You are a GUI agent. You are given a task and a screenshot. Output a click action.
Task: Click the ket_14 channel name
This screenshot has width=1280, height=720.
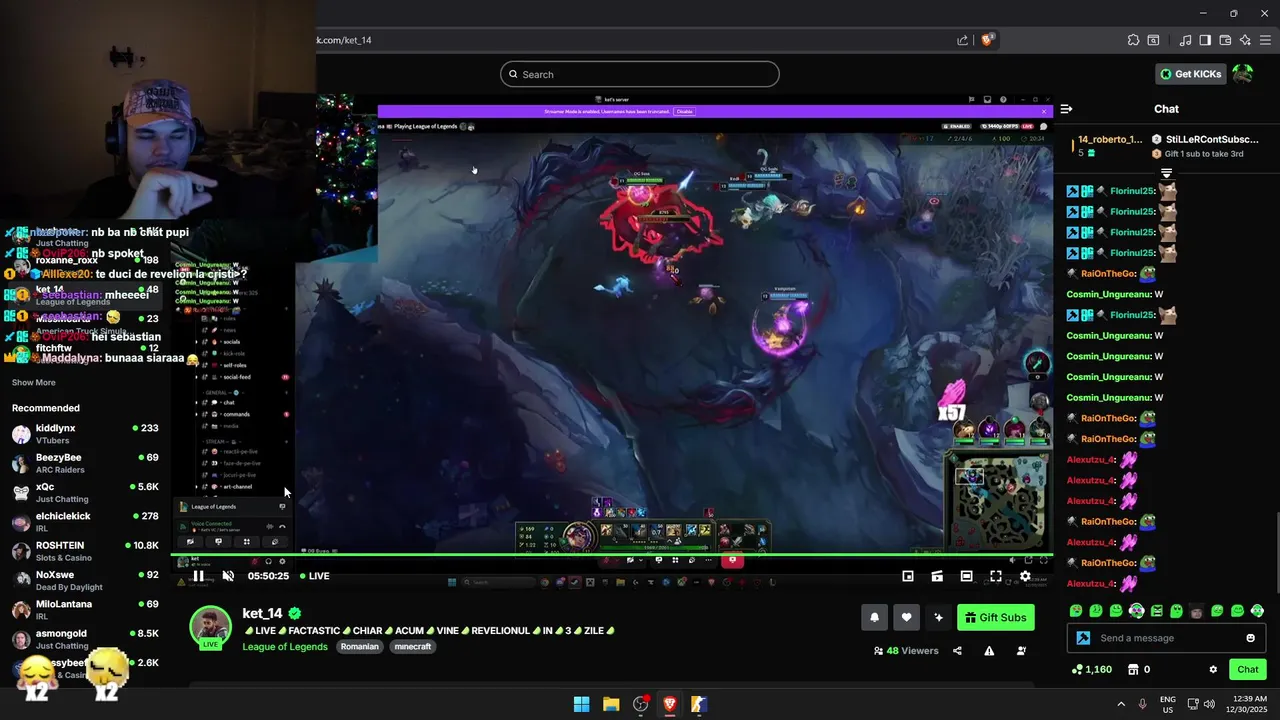pos(262,614)
